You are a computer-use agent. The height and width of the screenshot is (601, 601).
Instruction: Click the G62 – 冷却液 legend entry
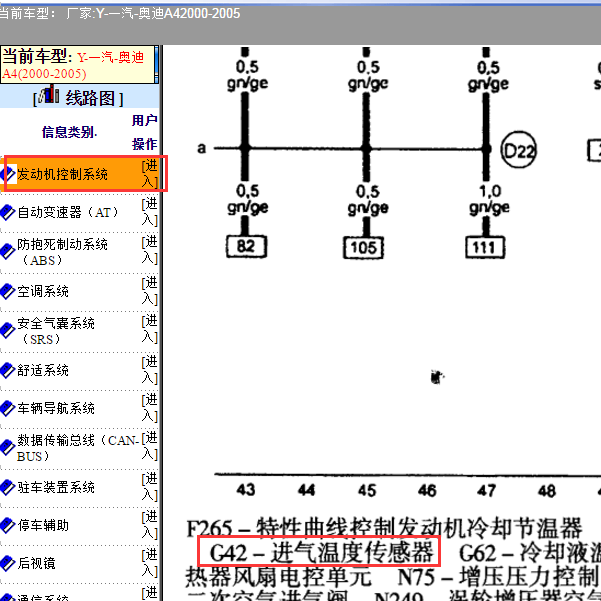[530, 553]
